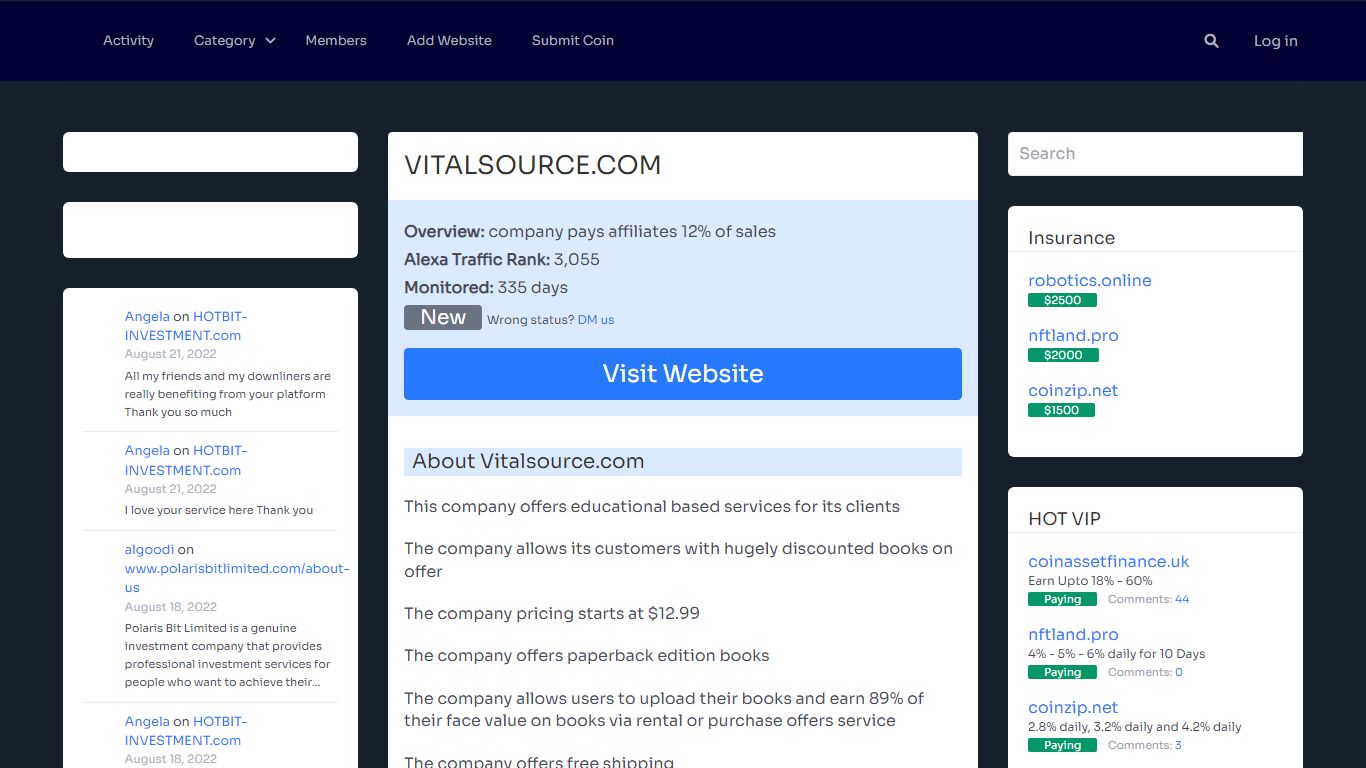The height and width of the screenshot is (768, 1366).
Task: Open robotics.online under Insurance
Action: point(1090,281)
